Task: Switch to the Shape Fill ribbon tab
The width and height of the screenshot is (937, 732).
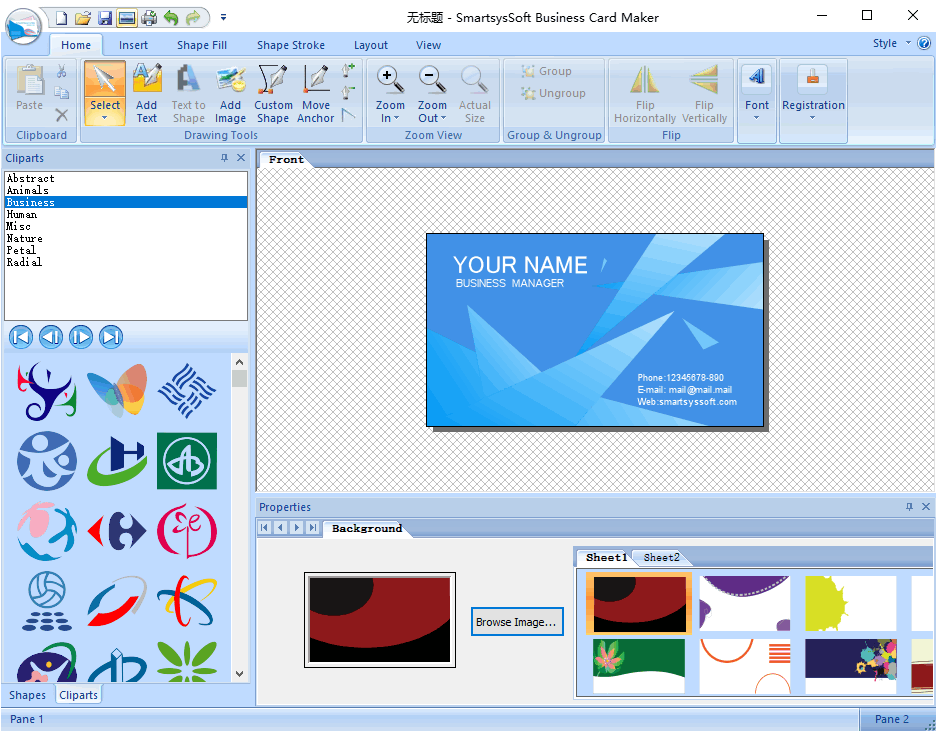Action: pyautogui.click(x=201, y=45)
